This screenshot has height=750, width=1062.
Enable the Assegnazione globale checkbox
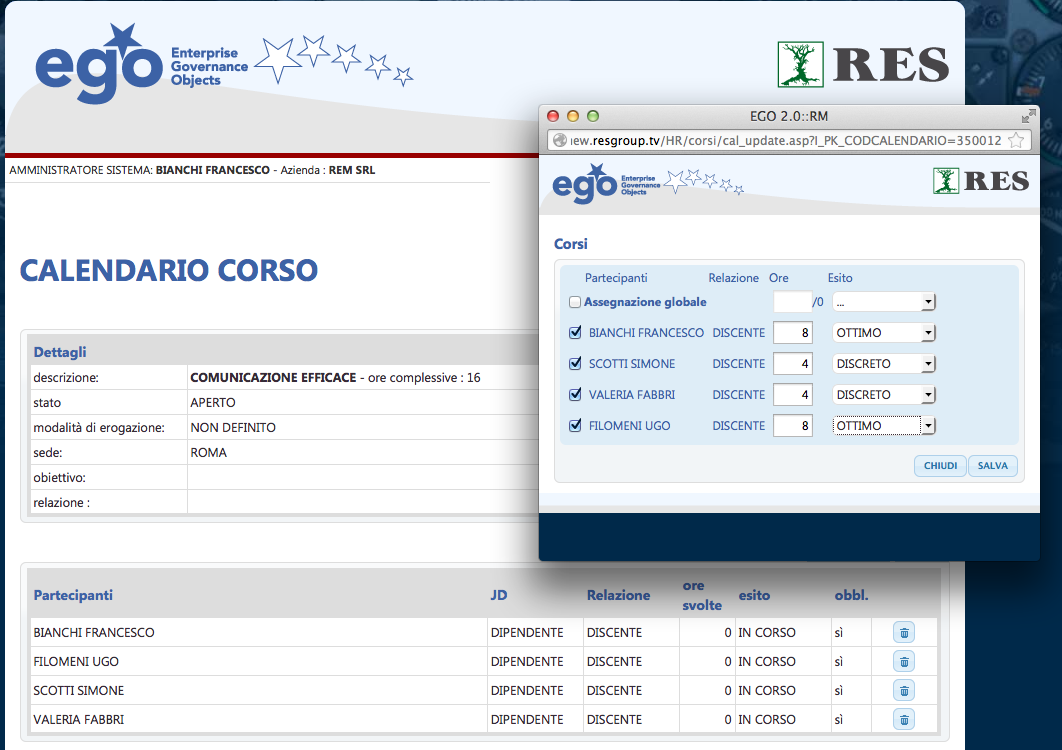tap(575, 302)
